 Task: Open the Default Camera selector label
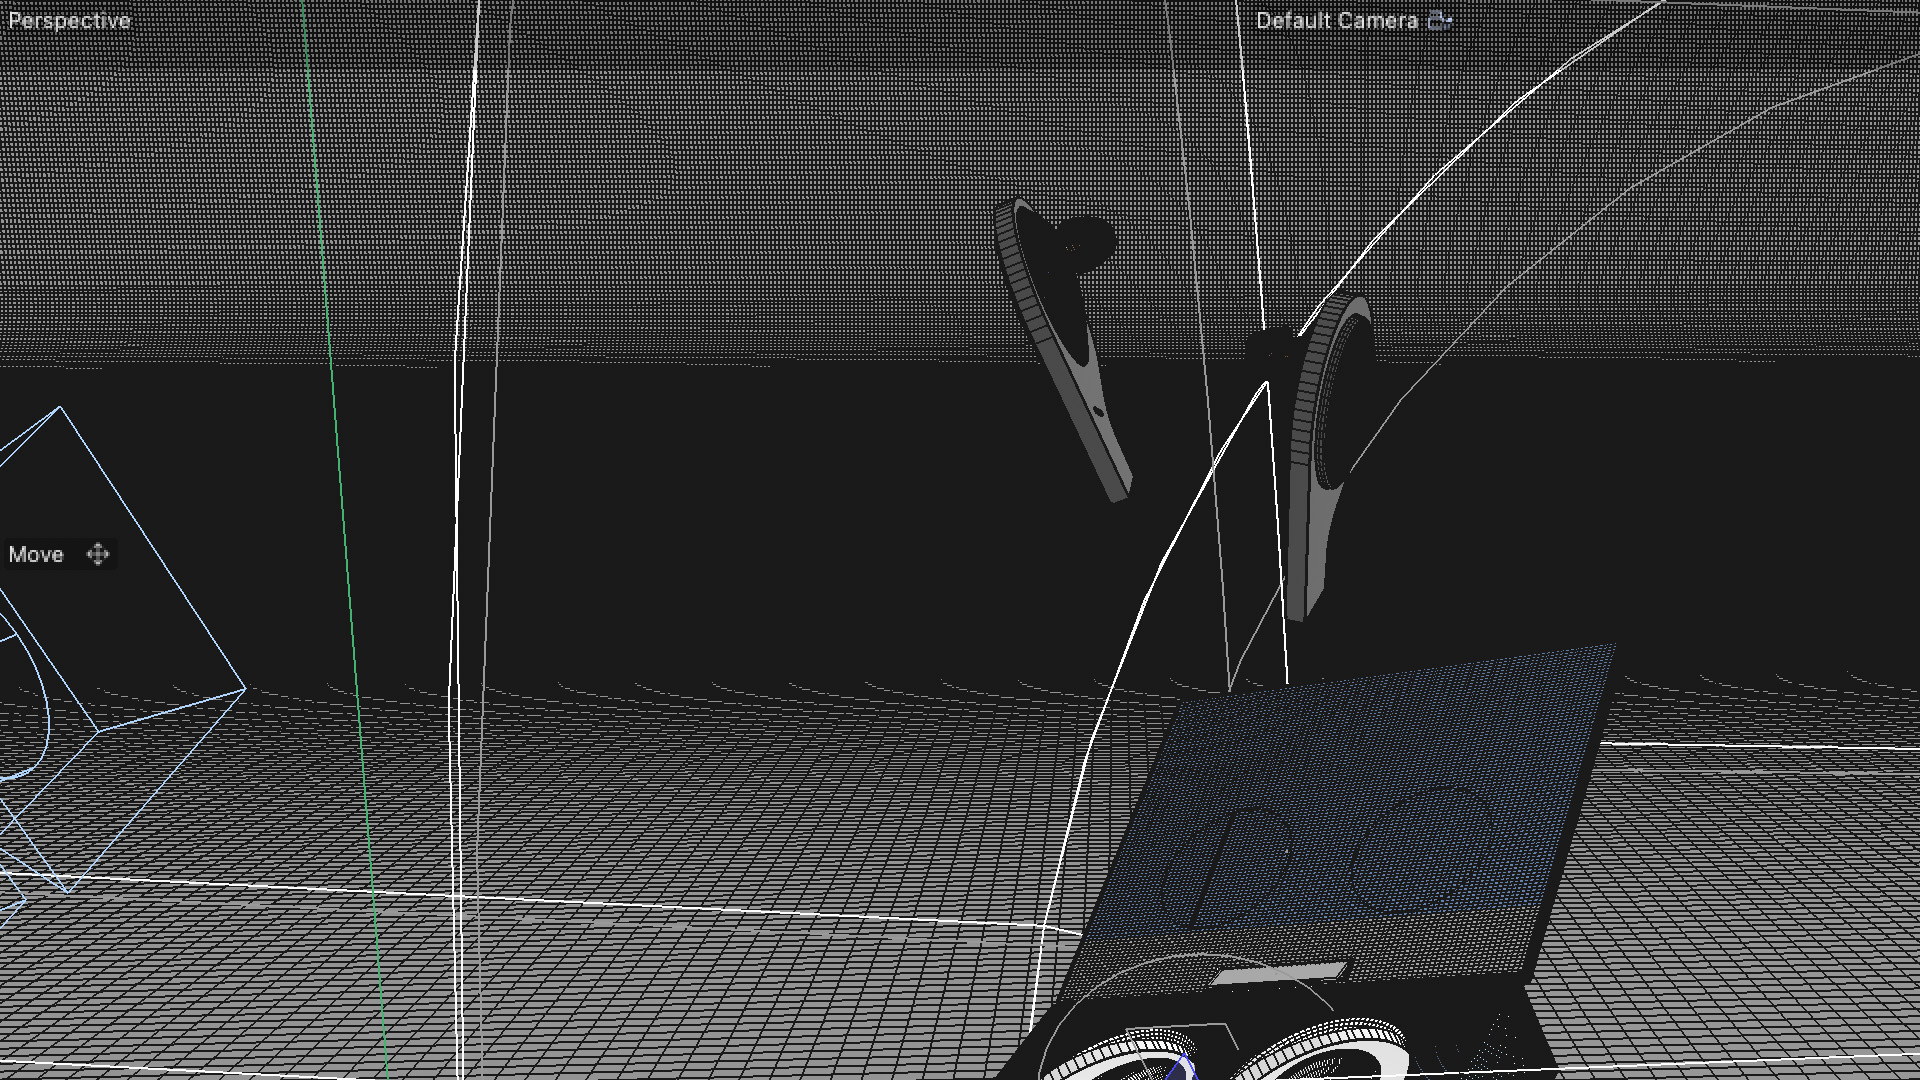click(1336, 20)
